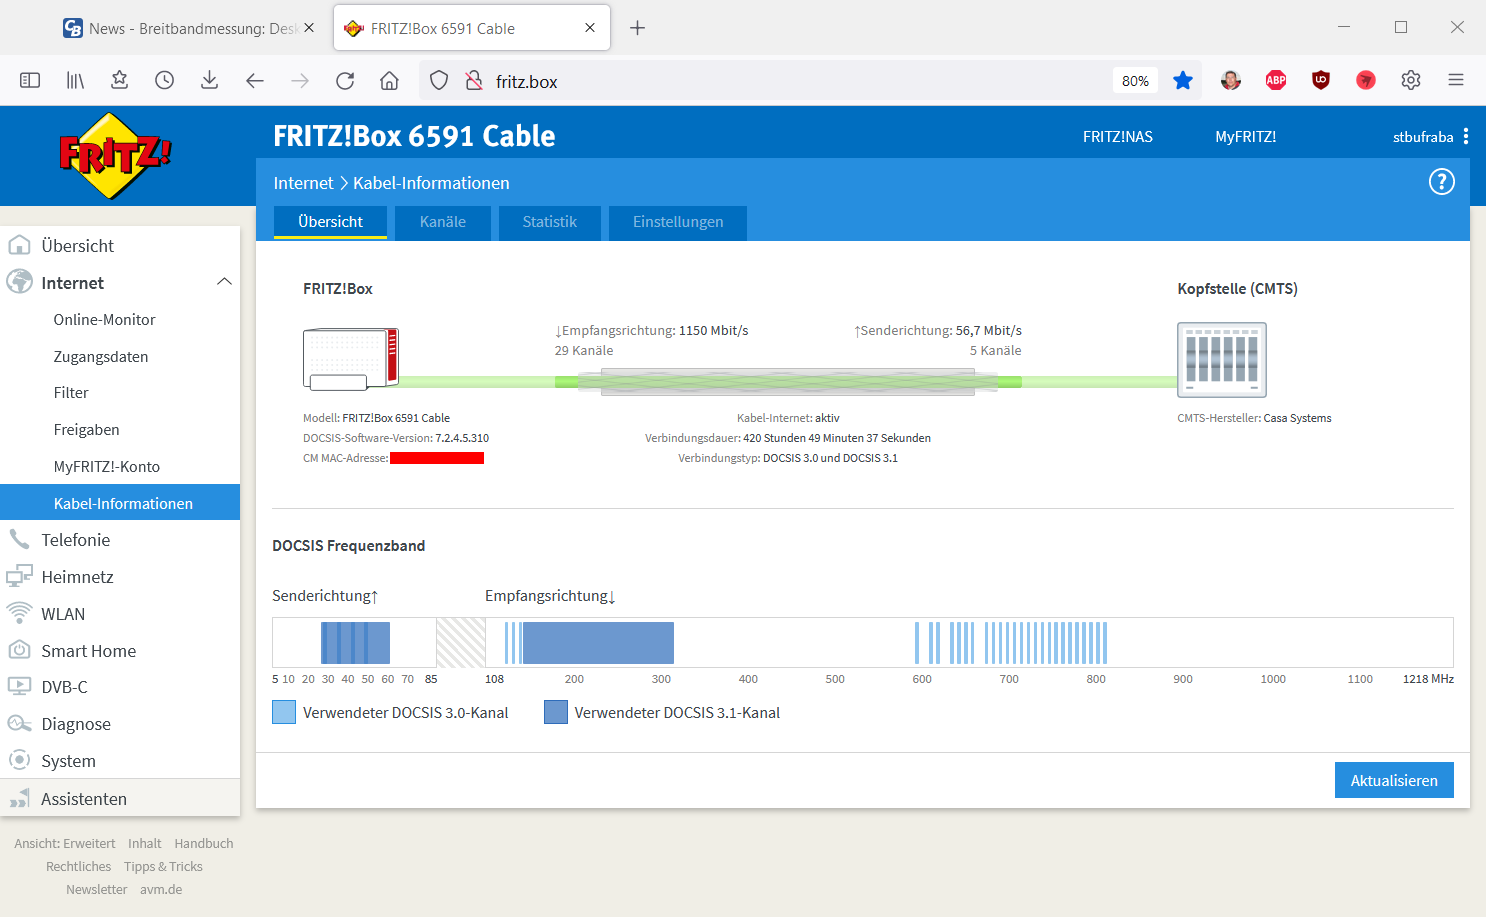Viewport: 1486px width, 917px height.
Task: Open the user menu three-dots icon
Action: (x=1466, y=136)
